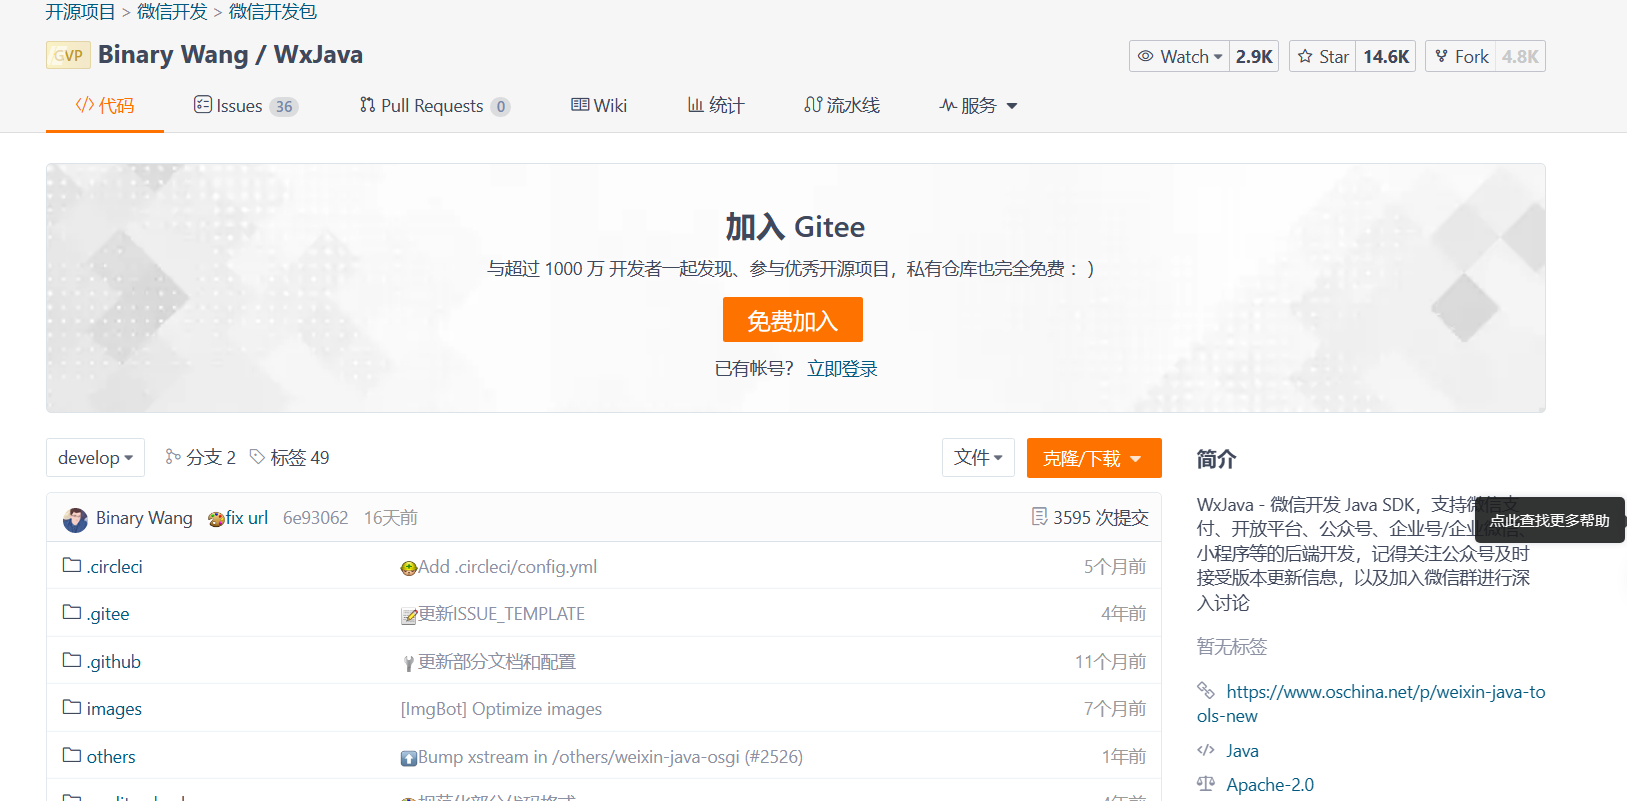This screenshot has width=1627, height=801.
Task: Open the 流水线 tab
Action: click(x=842, y=106)
